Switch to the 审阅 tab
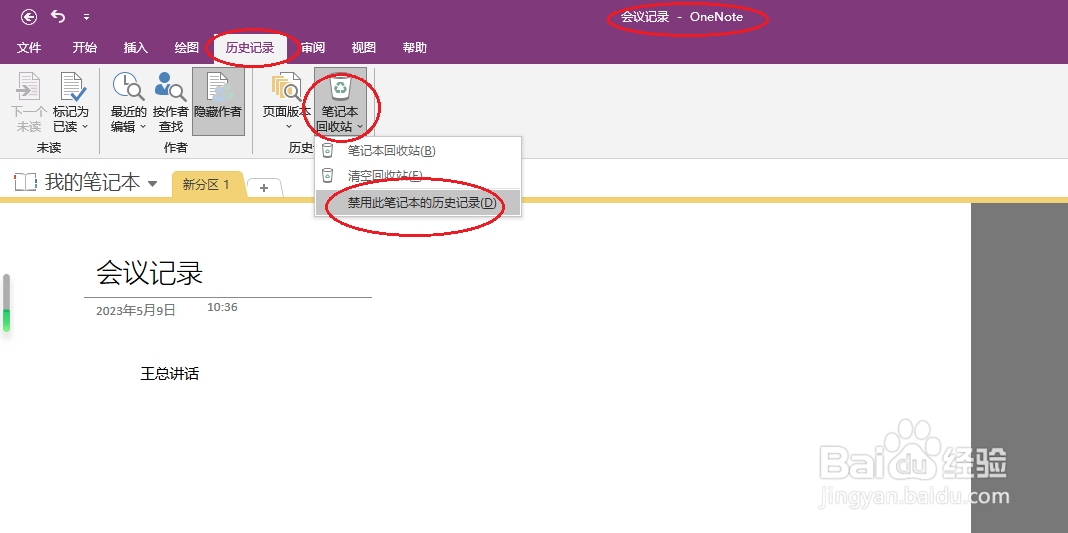Screen dimensions: 1068x533 [313, 48]
